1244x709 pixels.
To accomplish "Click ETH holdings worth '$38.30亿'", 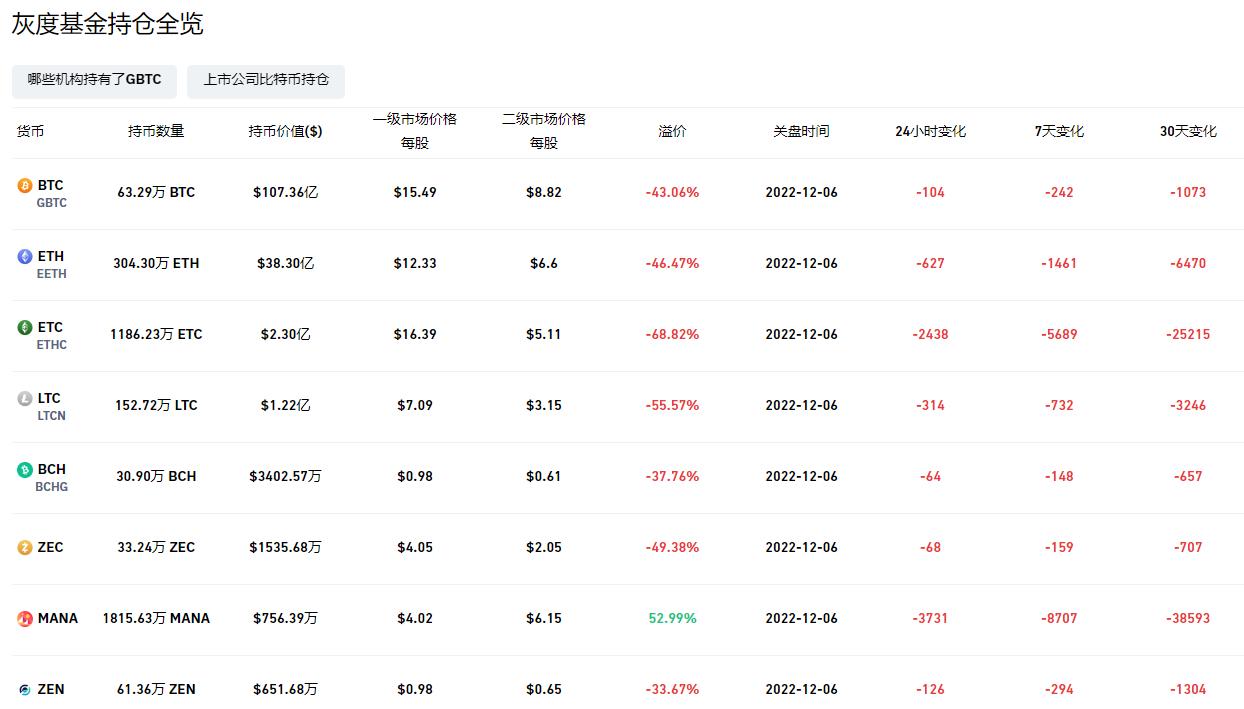I will (285, 263).
